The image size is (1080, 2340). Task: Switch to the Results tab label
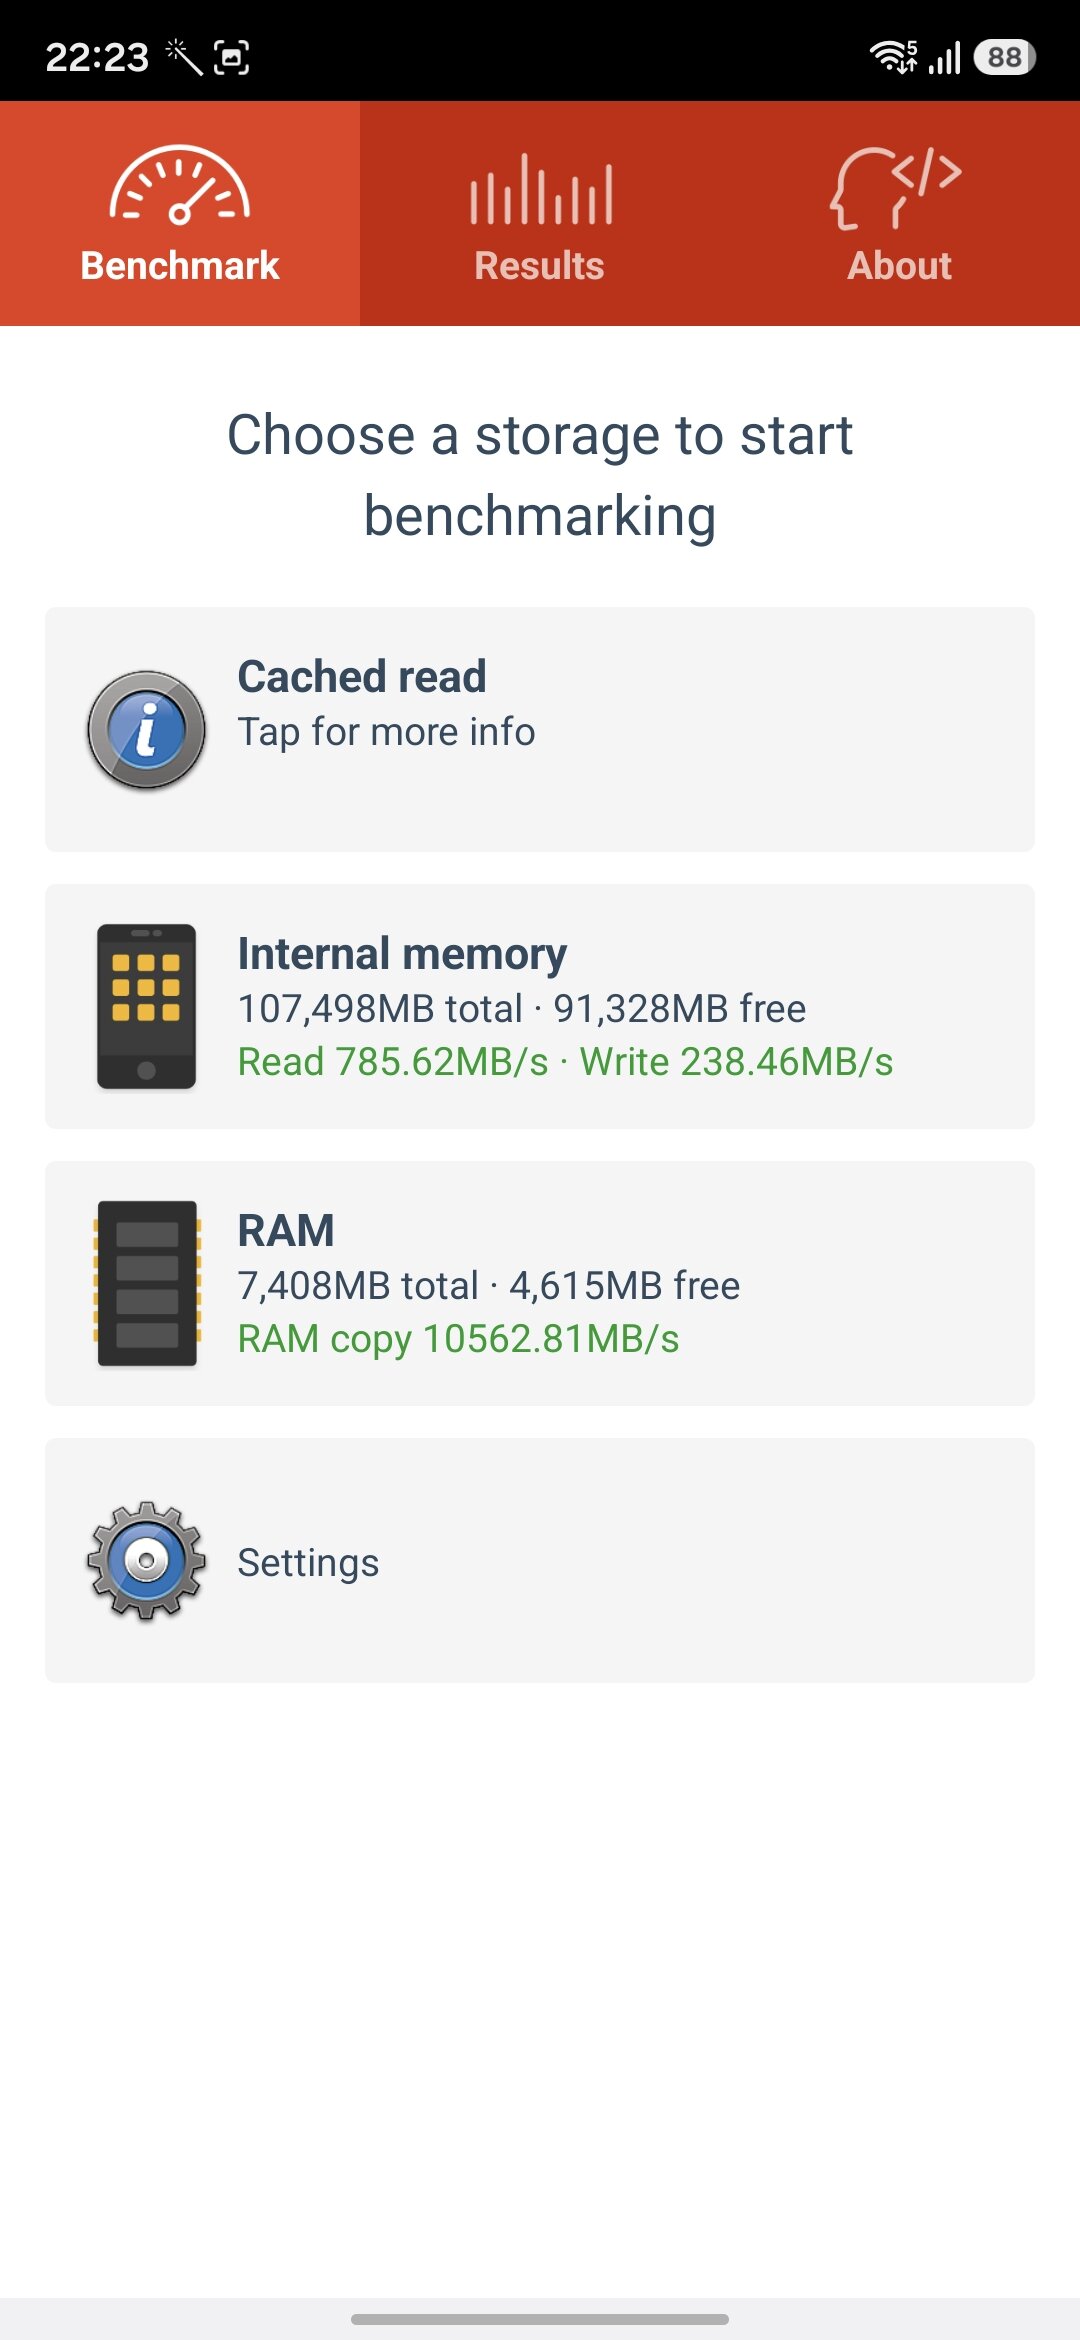(540, 266)
